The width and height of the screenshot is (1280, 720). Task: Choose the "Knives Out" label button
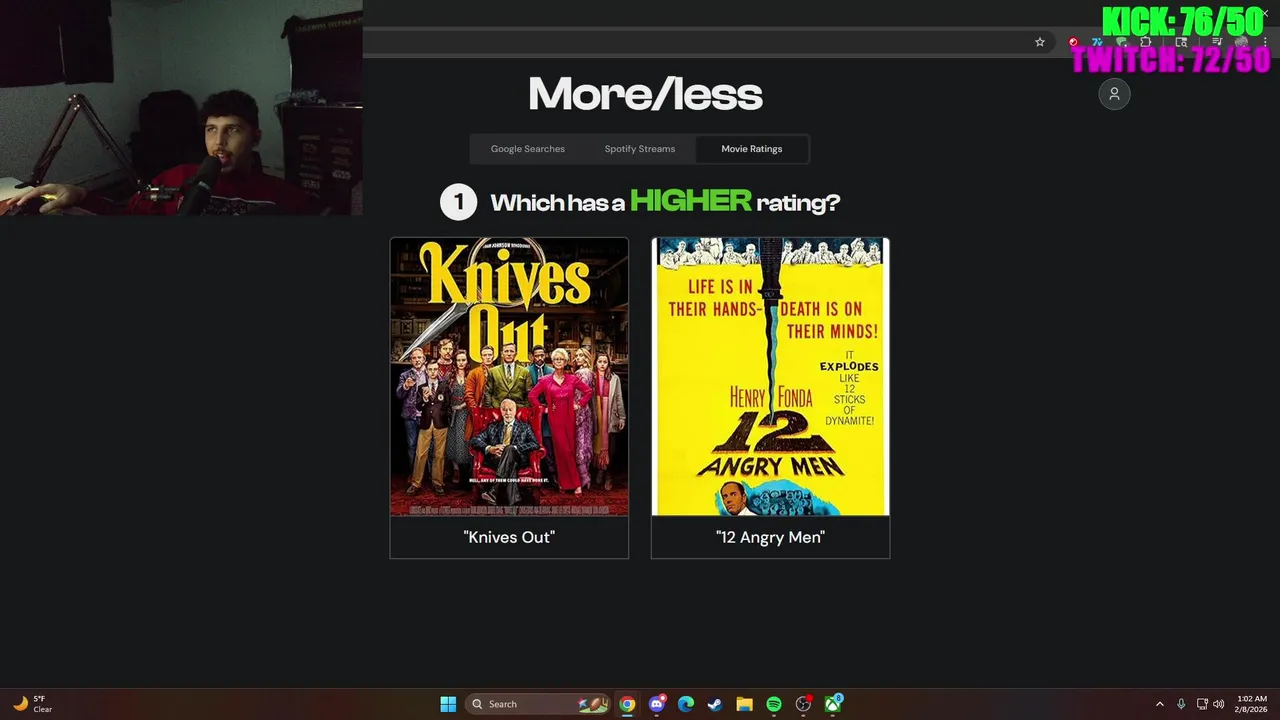pos(509,537)
